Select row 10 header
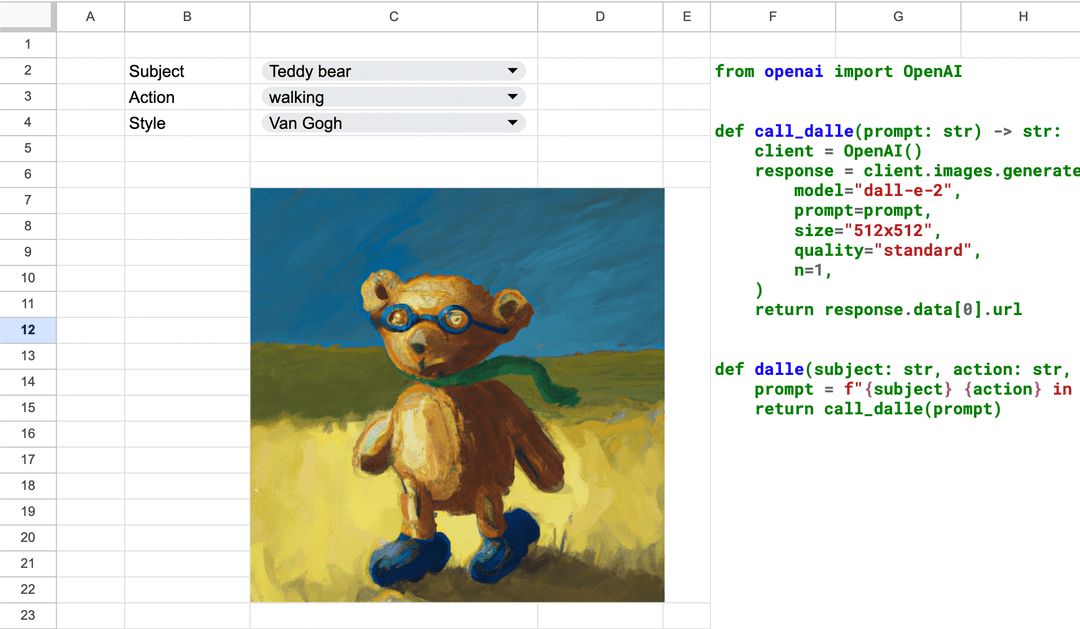The height and width of the screenshot is (629, 1080). [28, 278]
